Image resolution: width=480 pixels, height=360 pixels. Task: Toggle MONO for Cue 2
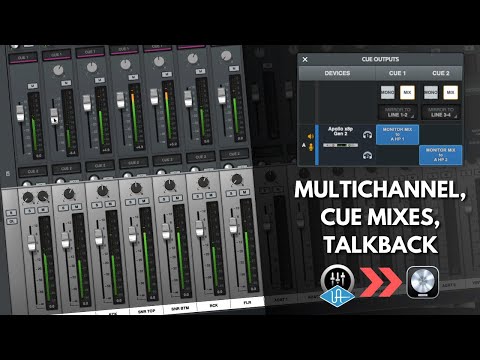(431, 92)
